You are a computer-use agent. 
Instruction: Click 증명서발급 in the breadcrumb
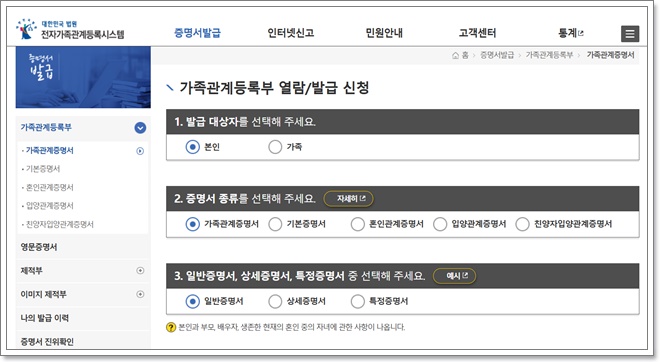pyautogui.click(x=497, y=55)
